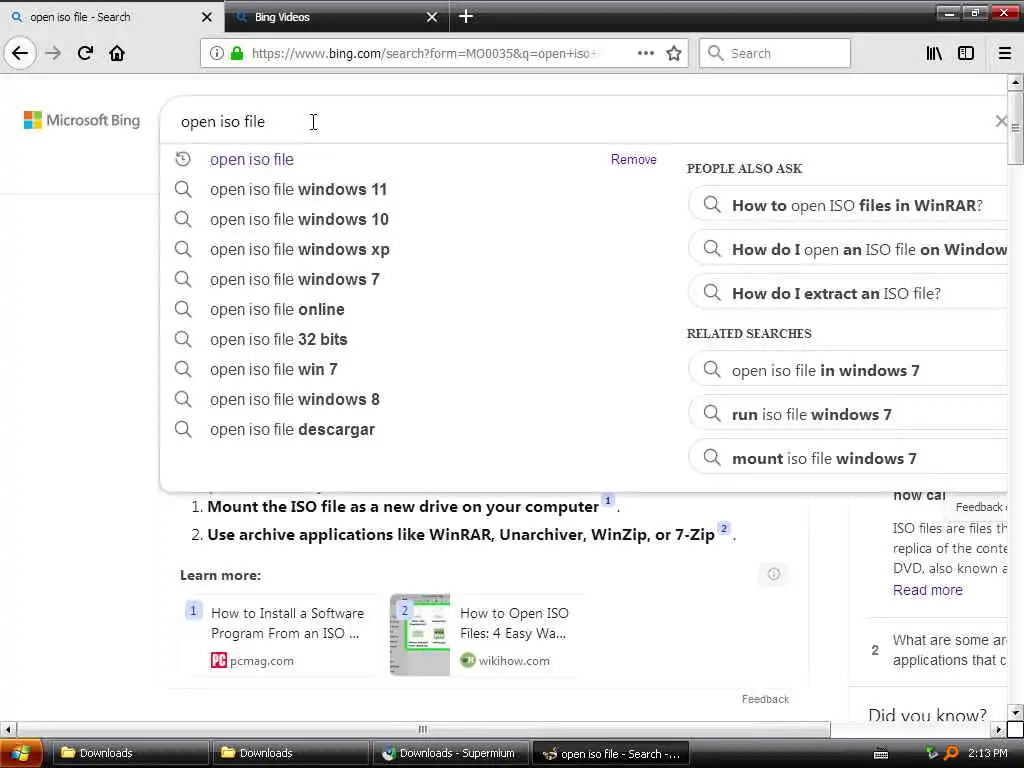Click the vertical scrollbar up arrow
1024x768 pixels.
1015,82
